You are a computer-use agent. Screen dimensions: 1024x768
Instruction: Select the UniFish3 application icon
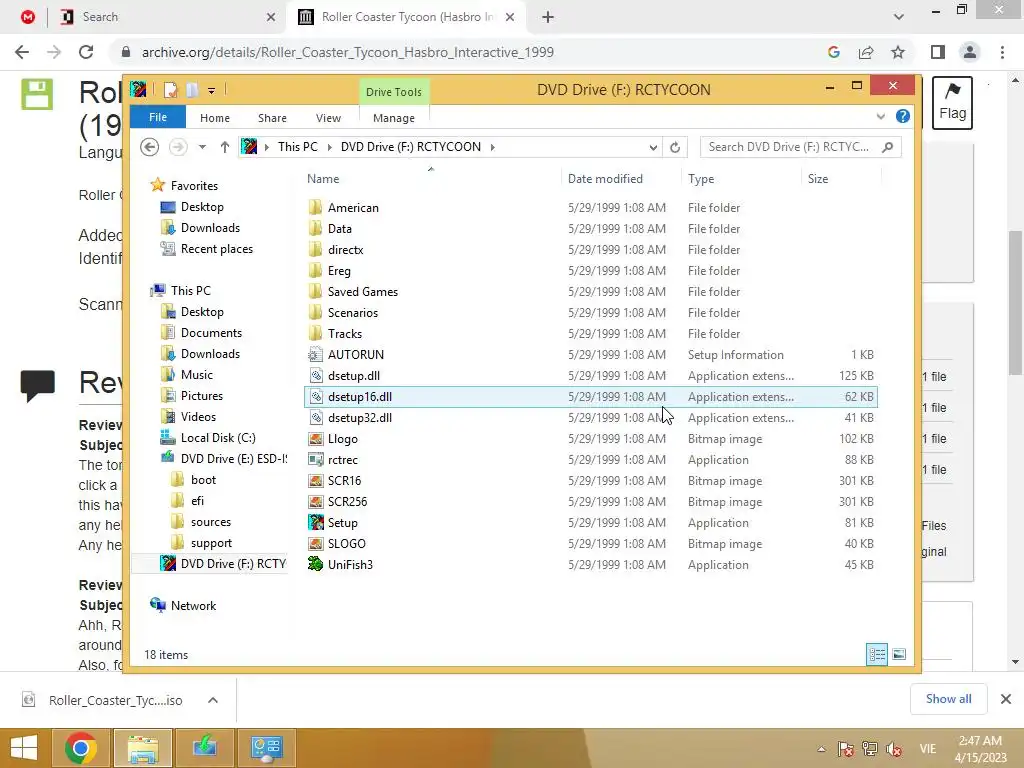point(315,564)
